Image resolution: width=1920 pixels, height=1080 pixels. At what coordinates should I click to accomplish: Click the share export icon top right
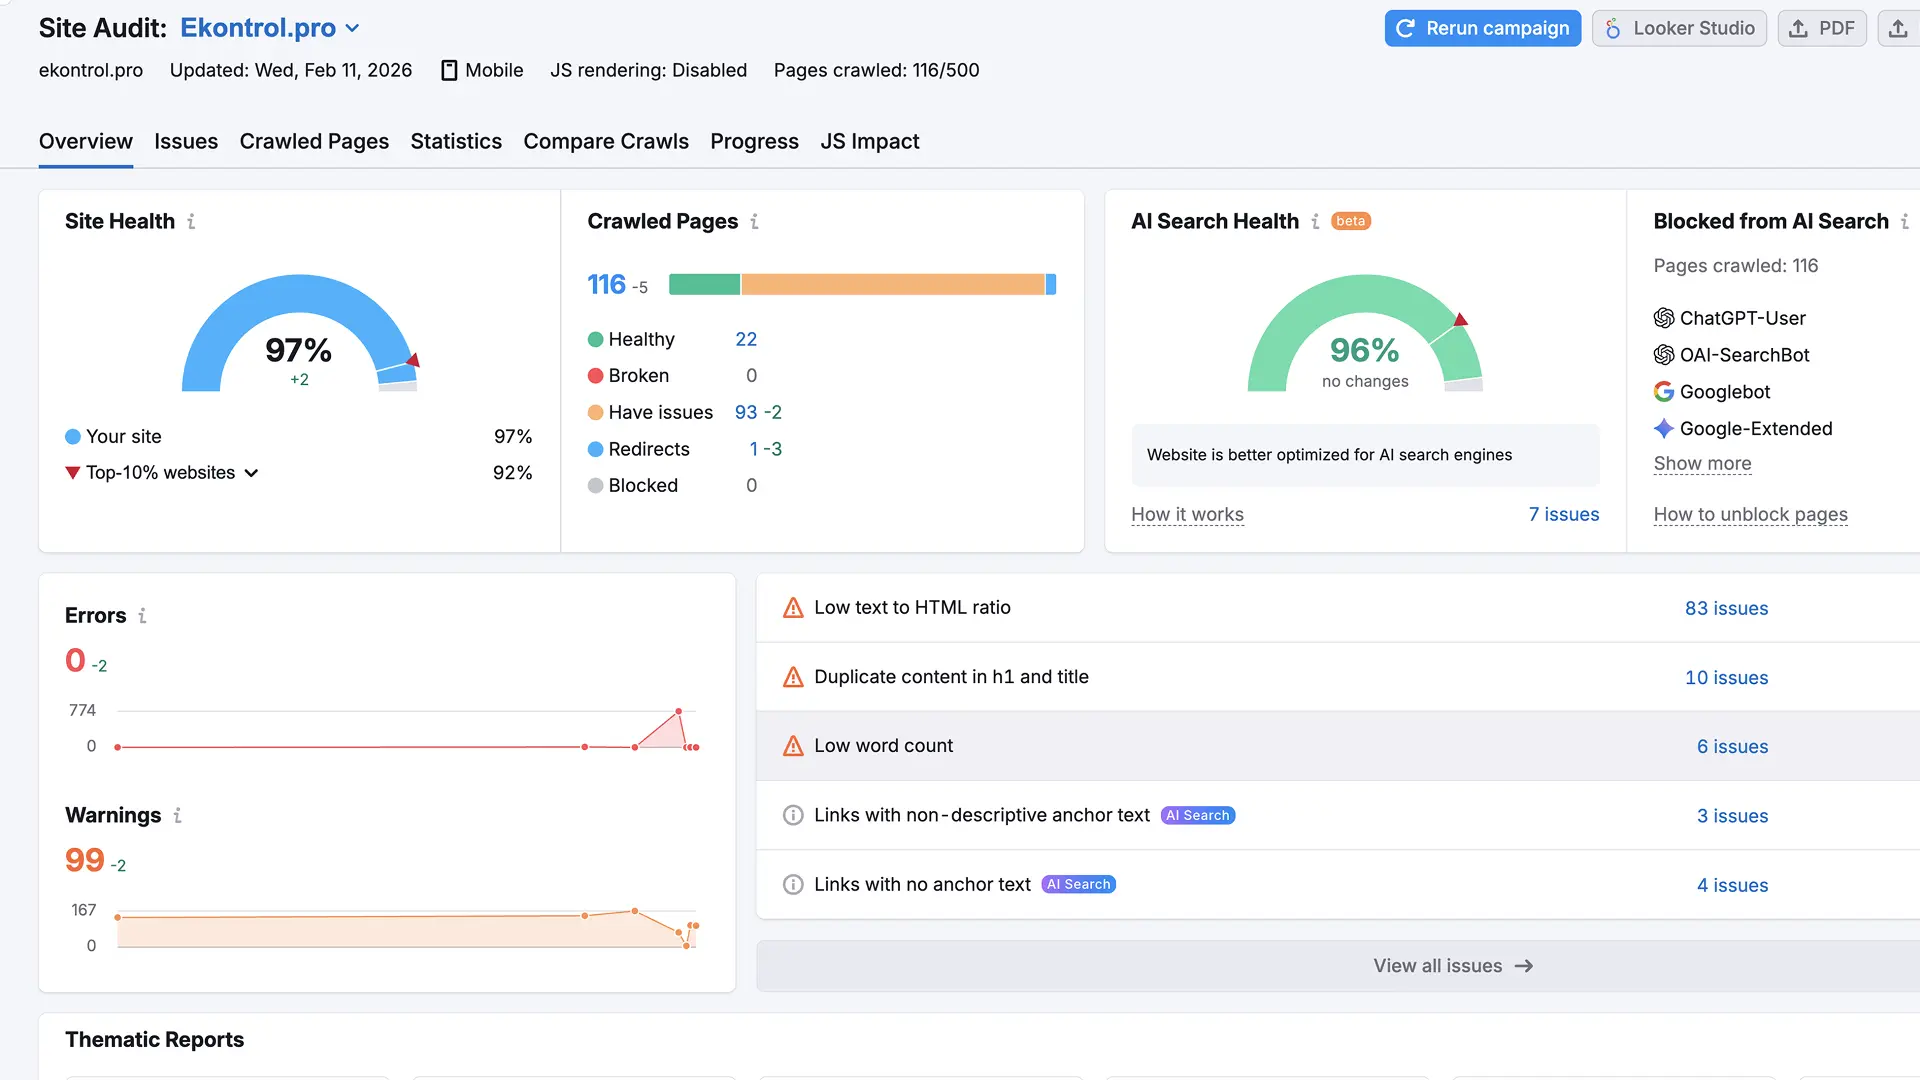(x=1898, y=28)
